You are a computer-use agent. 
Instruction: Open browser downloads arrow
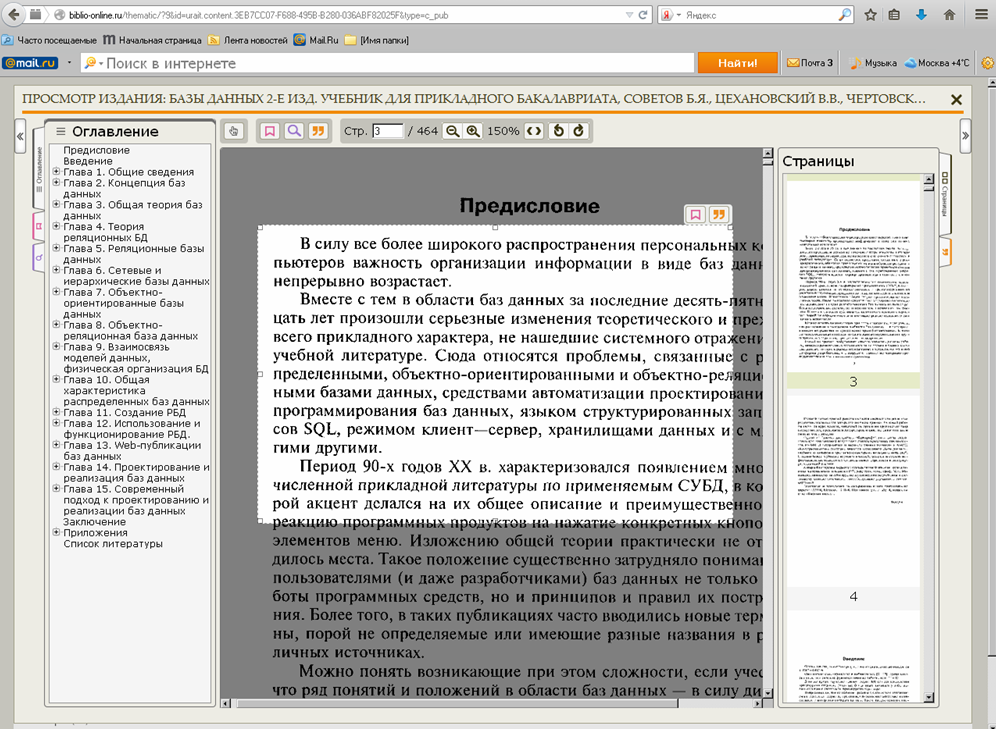[922, 15]
